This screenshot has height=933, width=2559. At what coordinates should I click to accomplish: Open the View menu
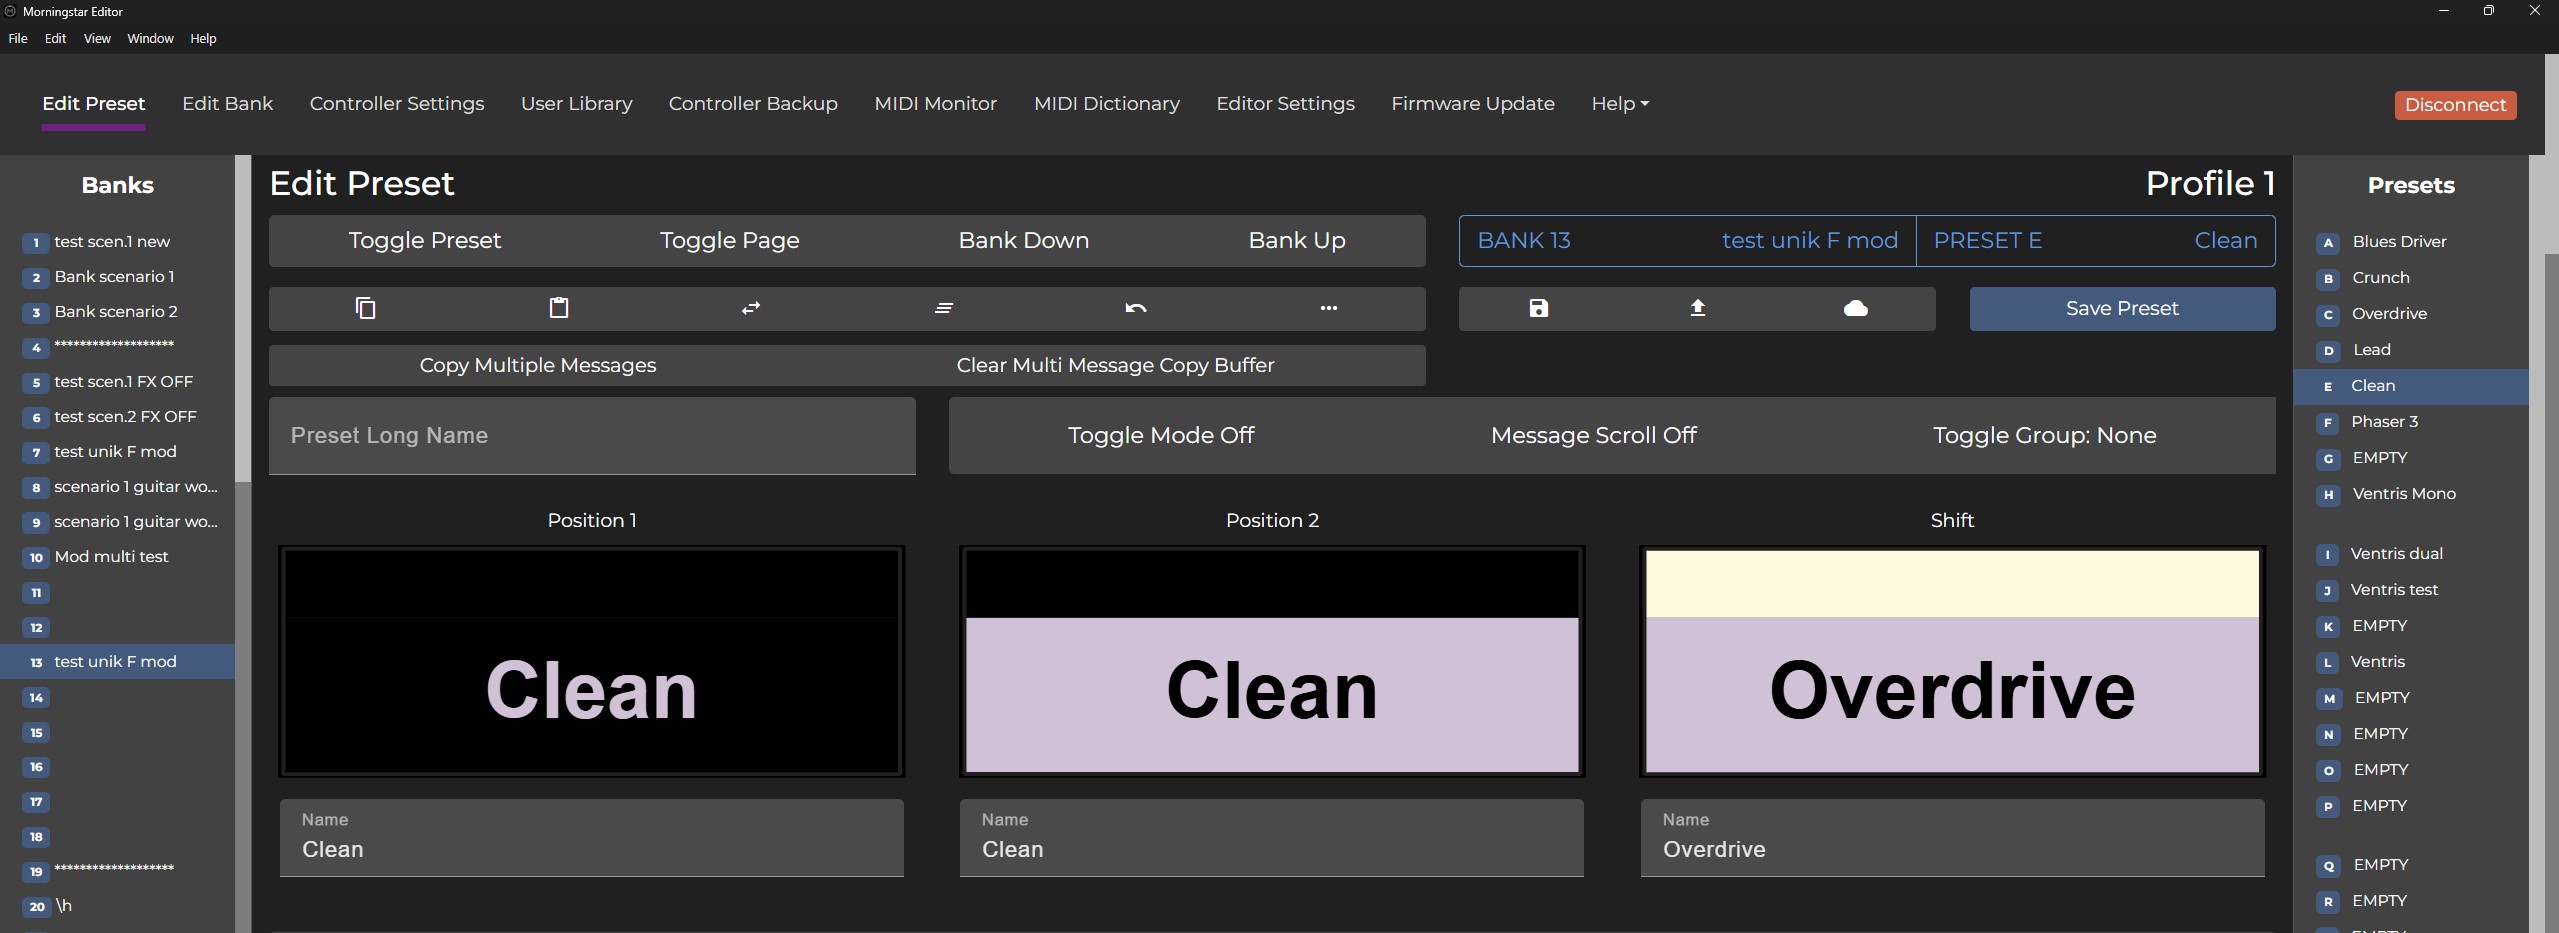click(x=97, y=39)
